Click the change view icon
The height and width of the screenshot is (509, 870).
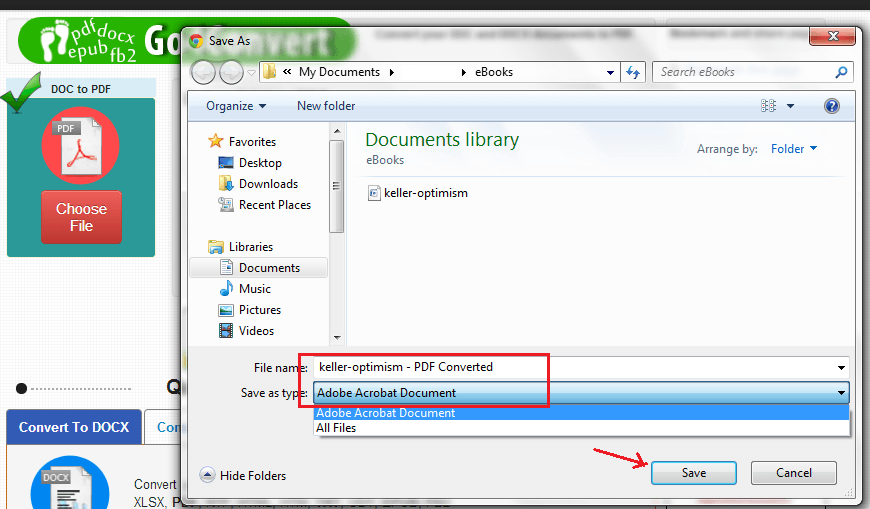768,106
